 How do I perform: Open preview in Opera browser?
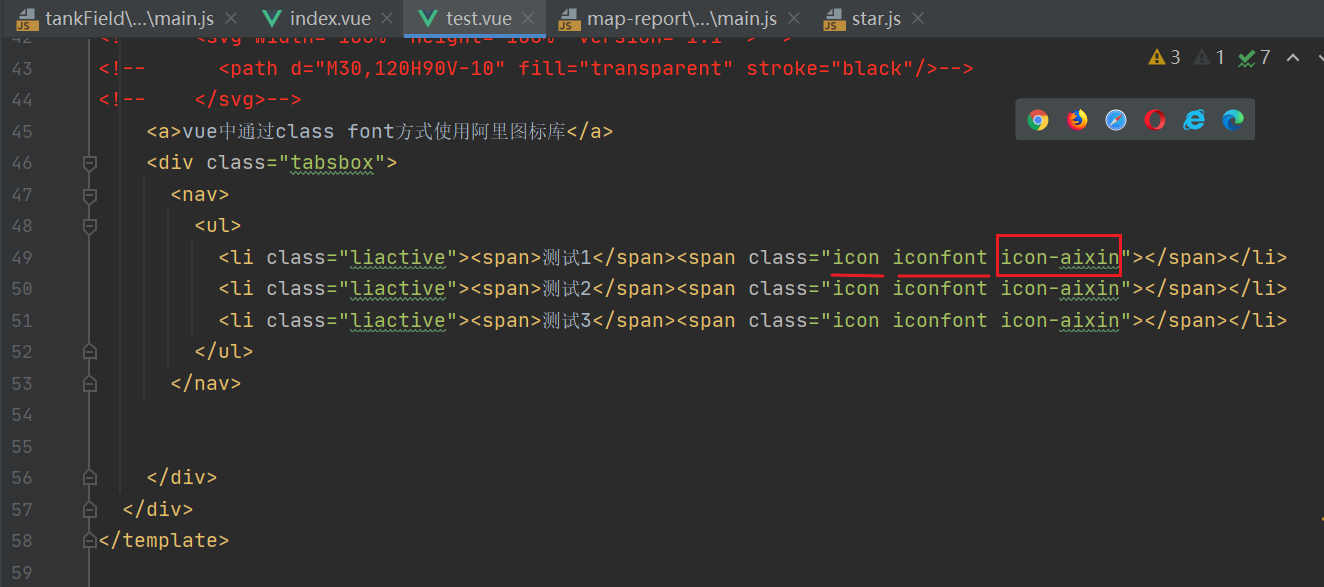coord(1155,120)
